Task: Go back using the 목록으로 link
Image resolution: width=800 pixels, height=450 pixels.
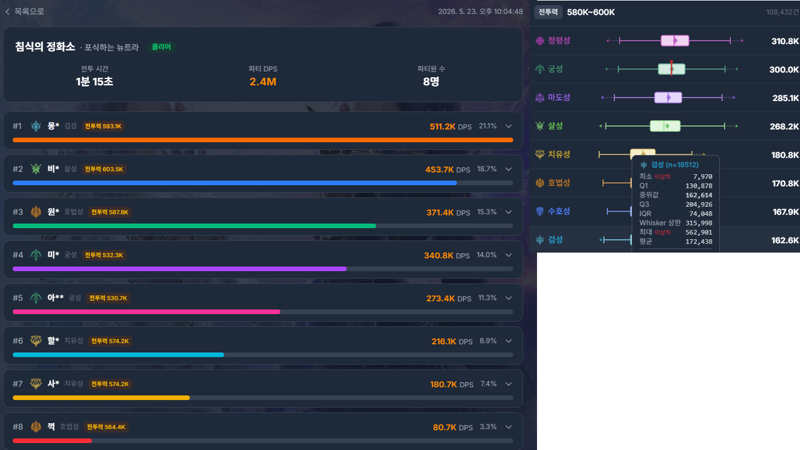Action: pos(24,11)
